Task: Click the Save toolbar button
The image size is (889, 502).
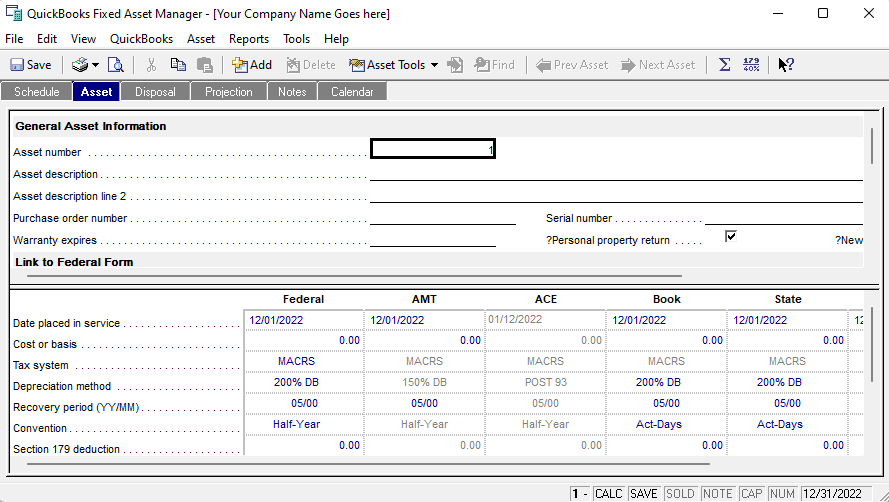Action: tap(31, 65)
